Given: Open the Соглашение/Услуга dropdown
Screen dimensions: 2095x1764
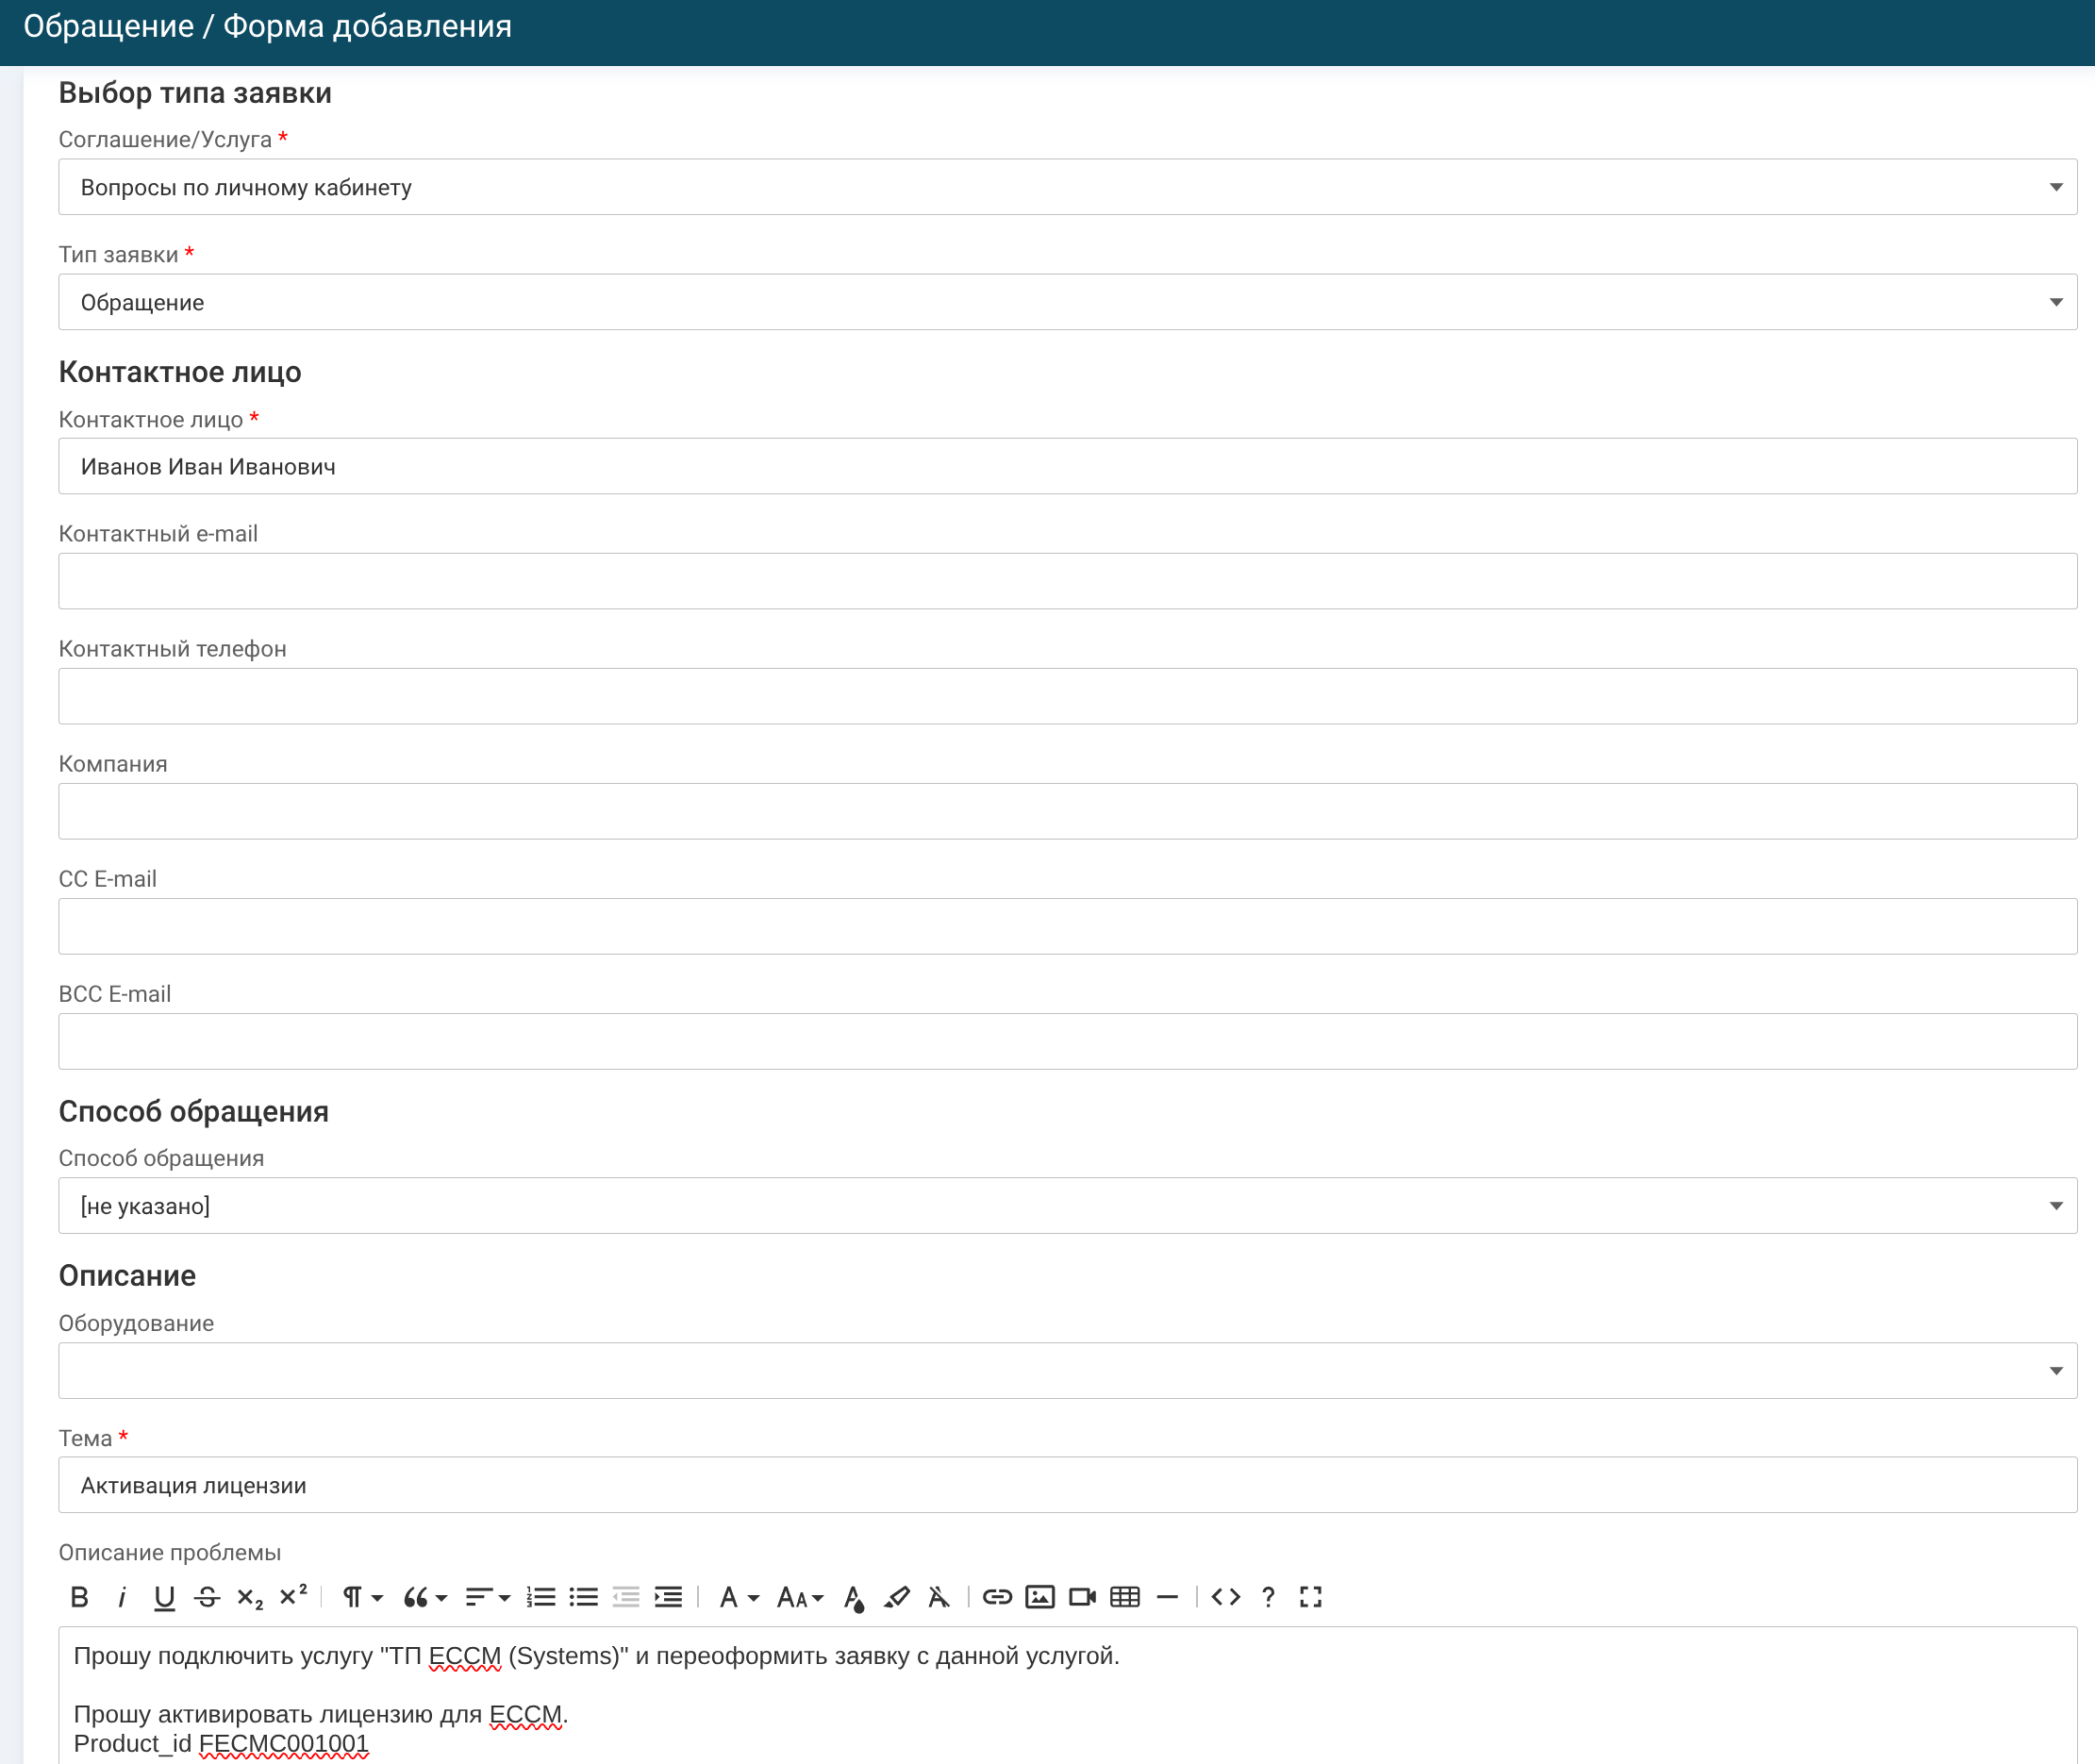Looking at the screenshot, I should coord(1067,187).
